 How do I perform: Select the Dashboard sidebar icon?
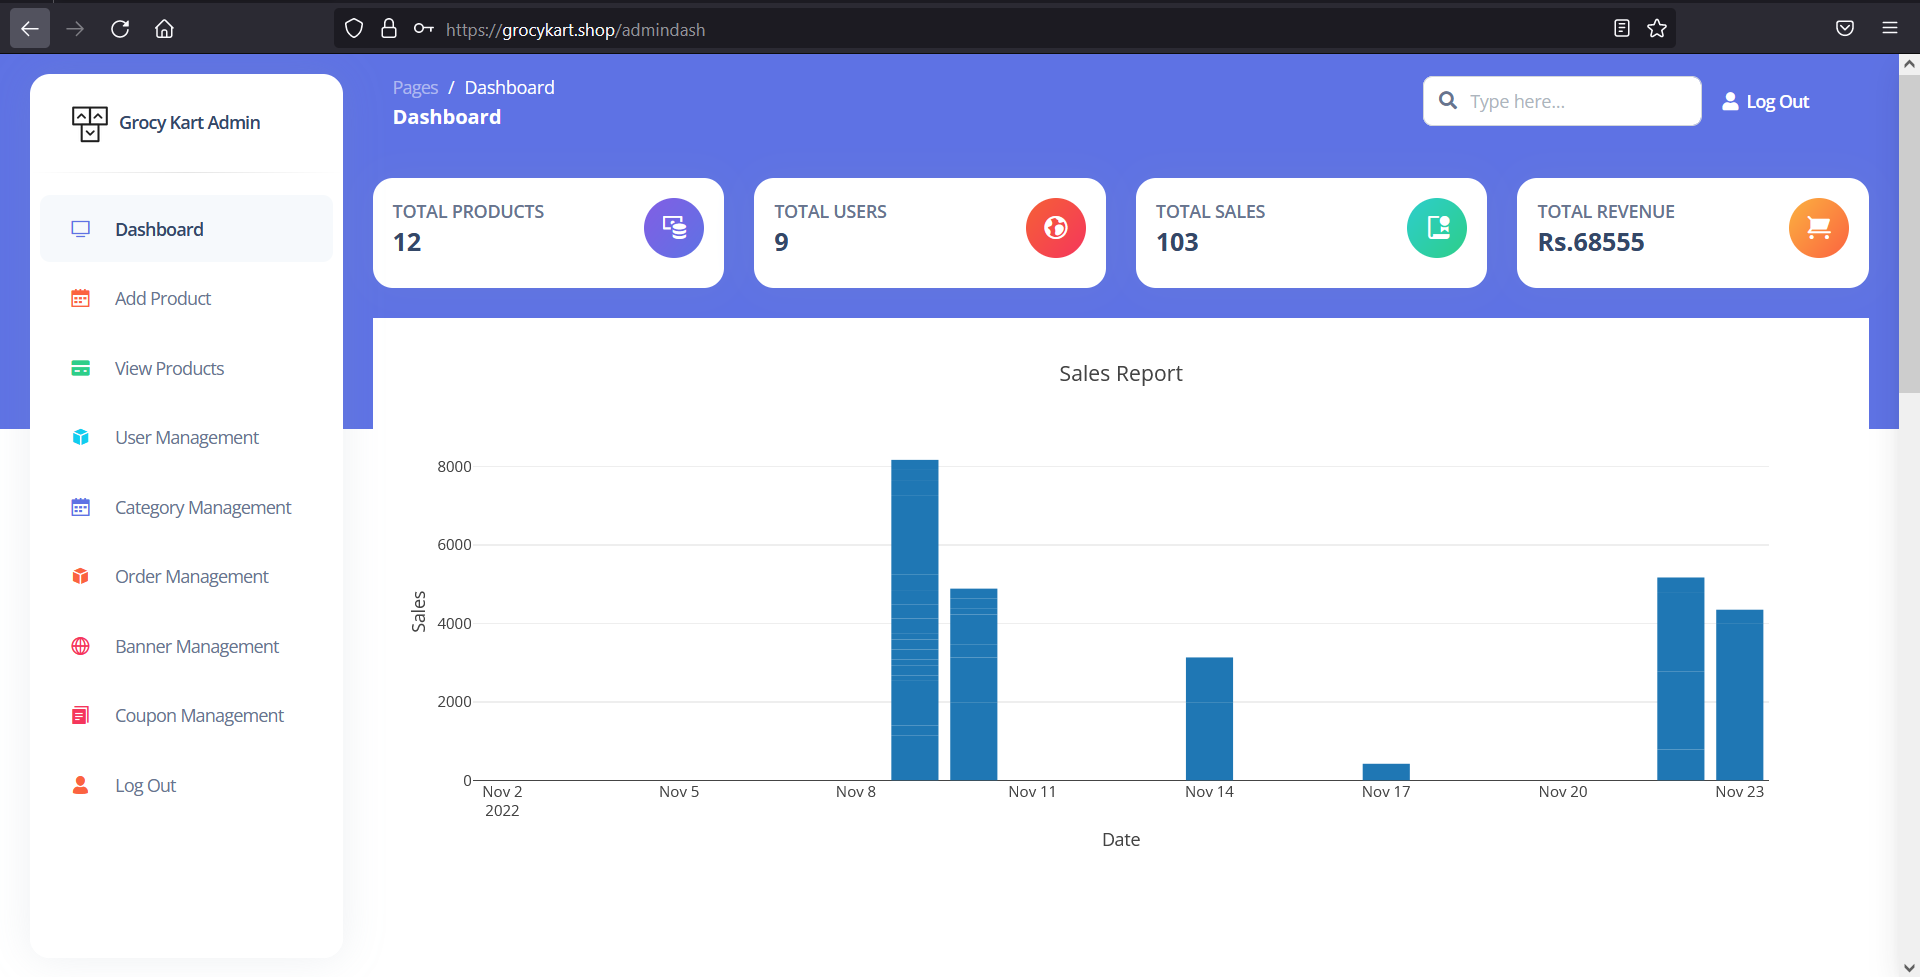point(80,228)
